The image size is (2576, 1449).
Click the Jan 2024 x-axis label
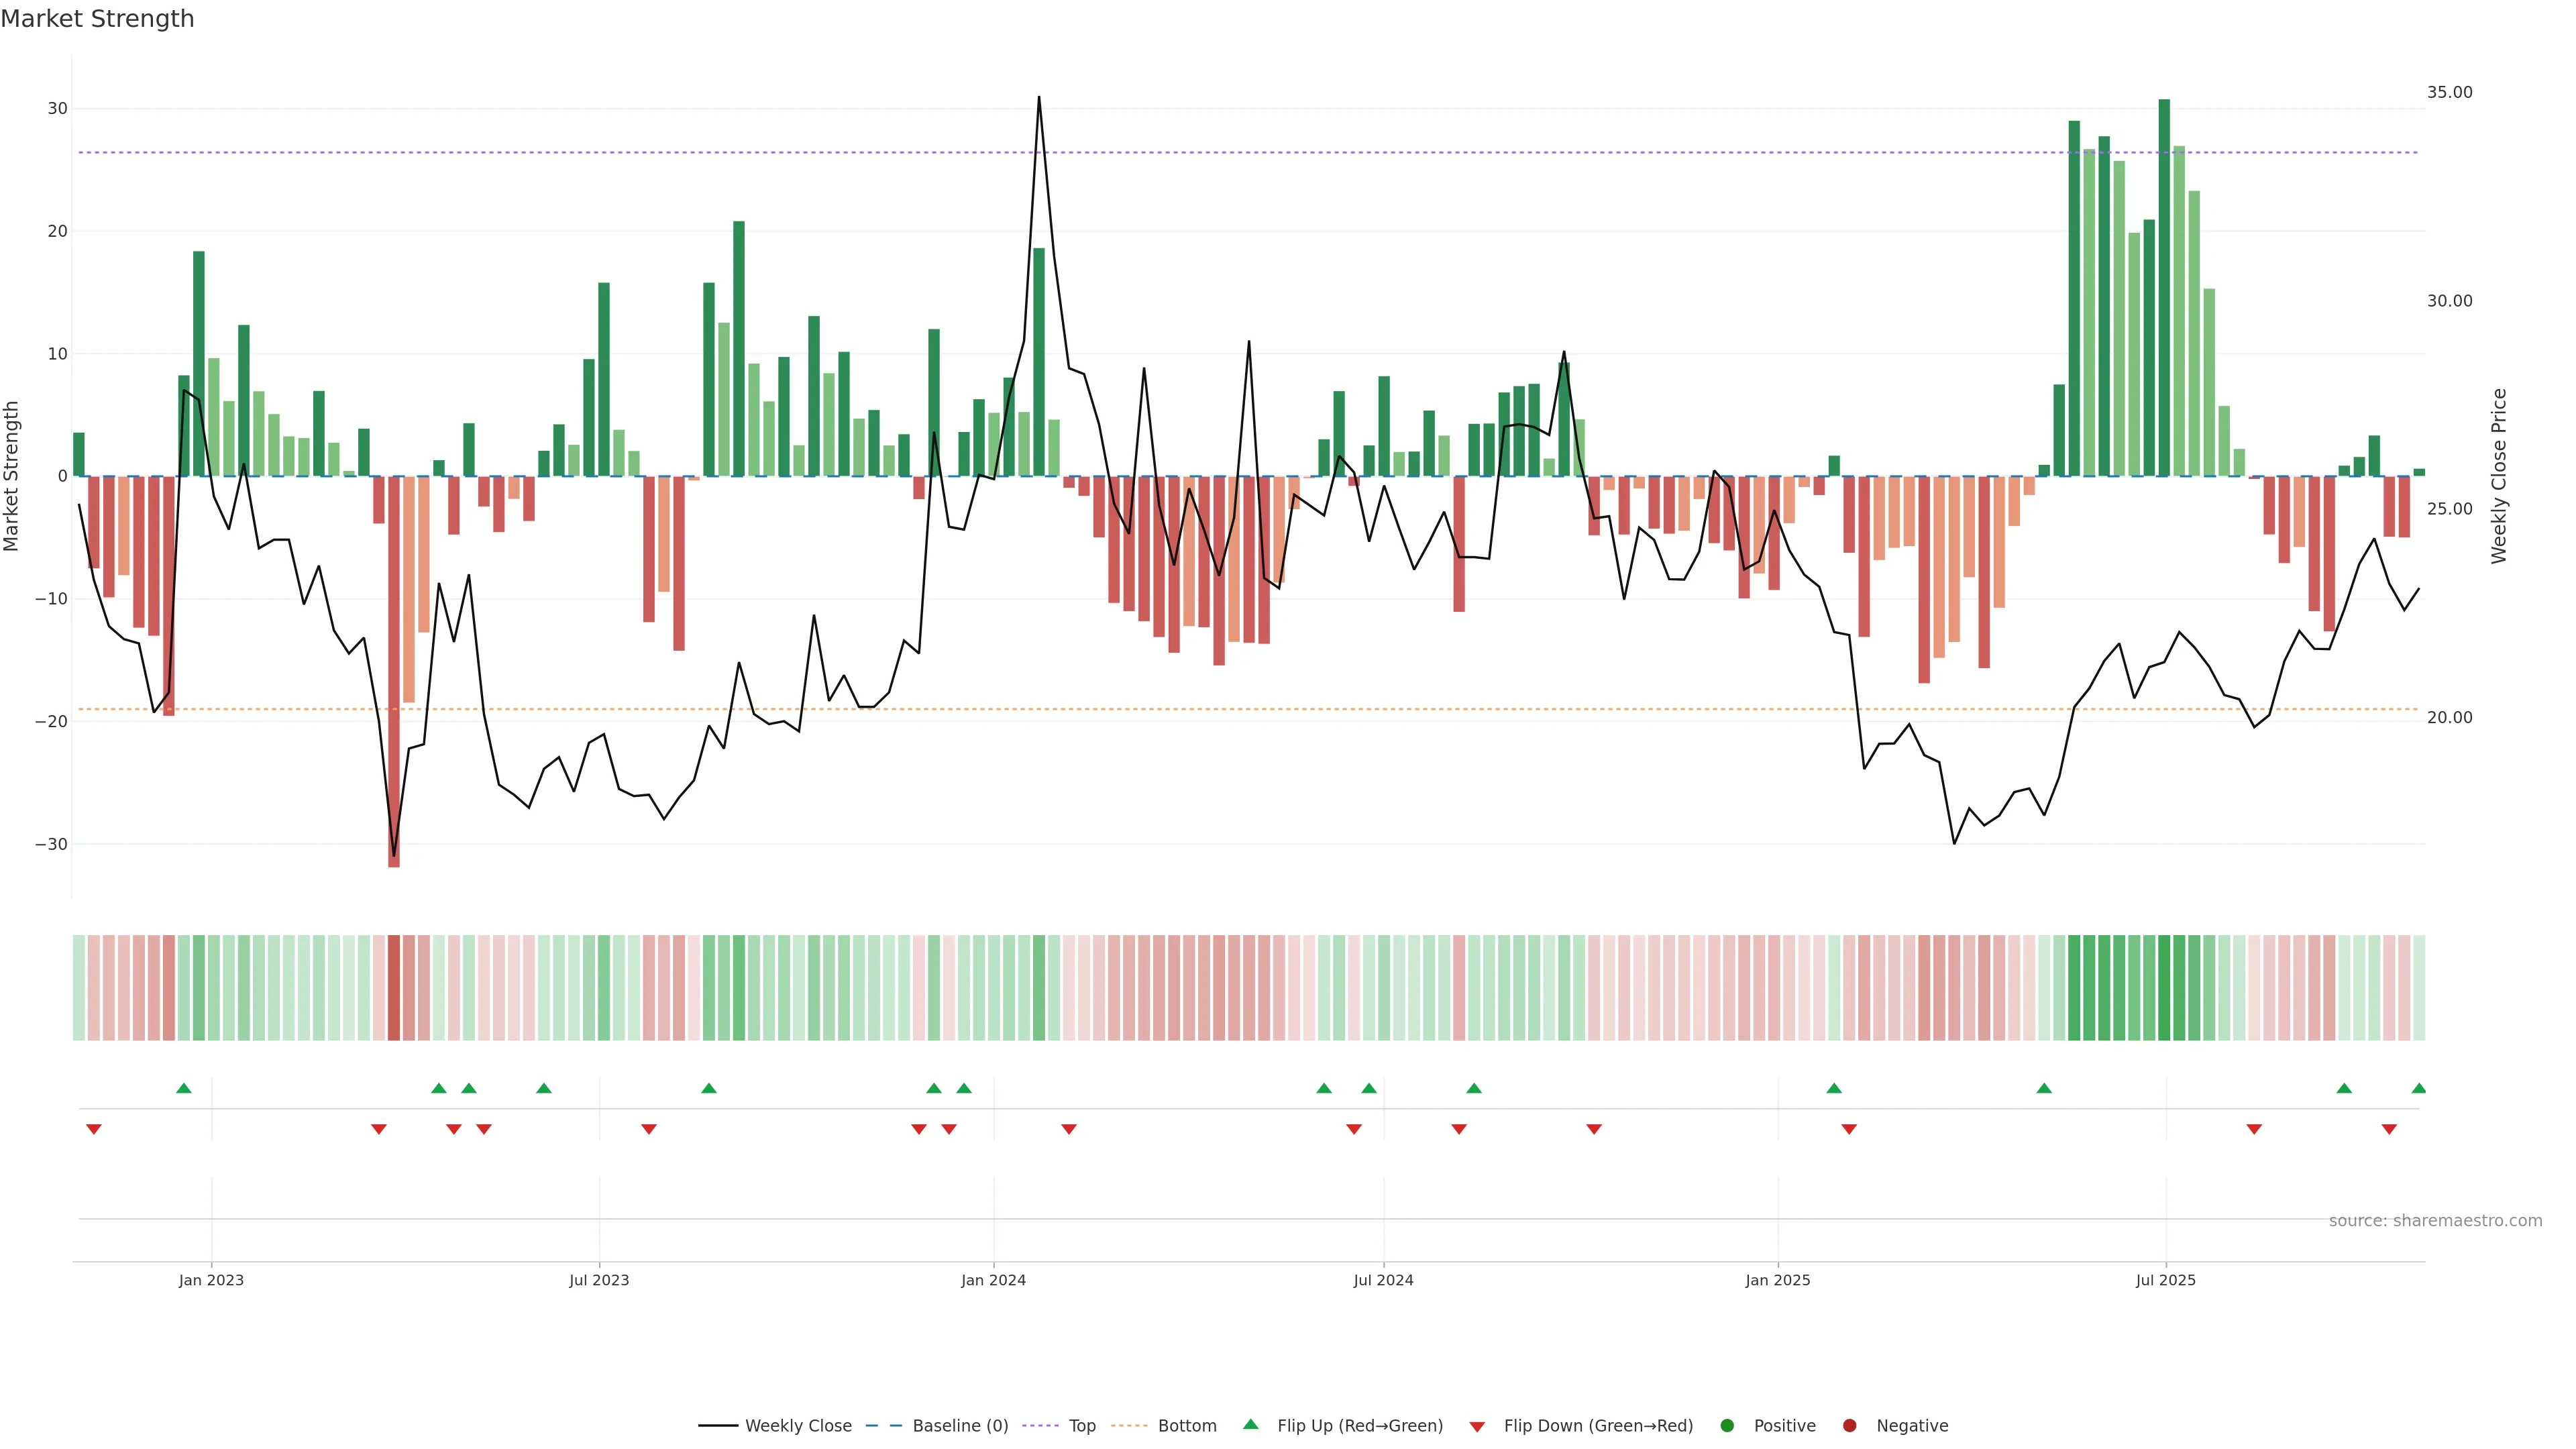pyautogui.click(x=993, y=1280)
